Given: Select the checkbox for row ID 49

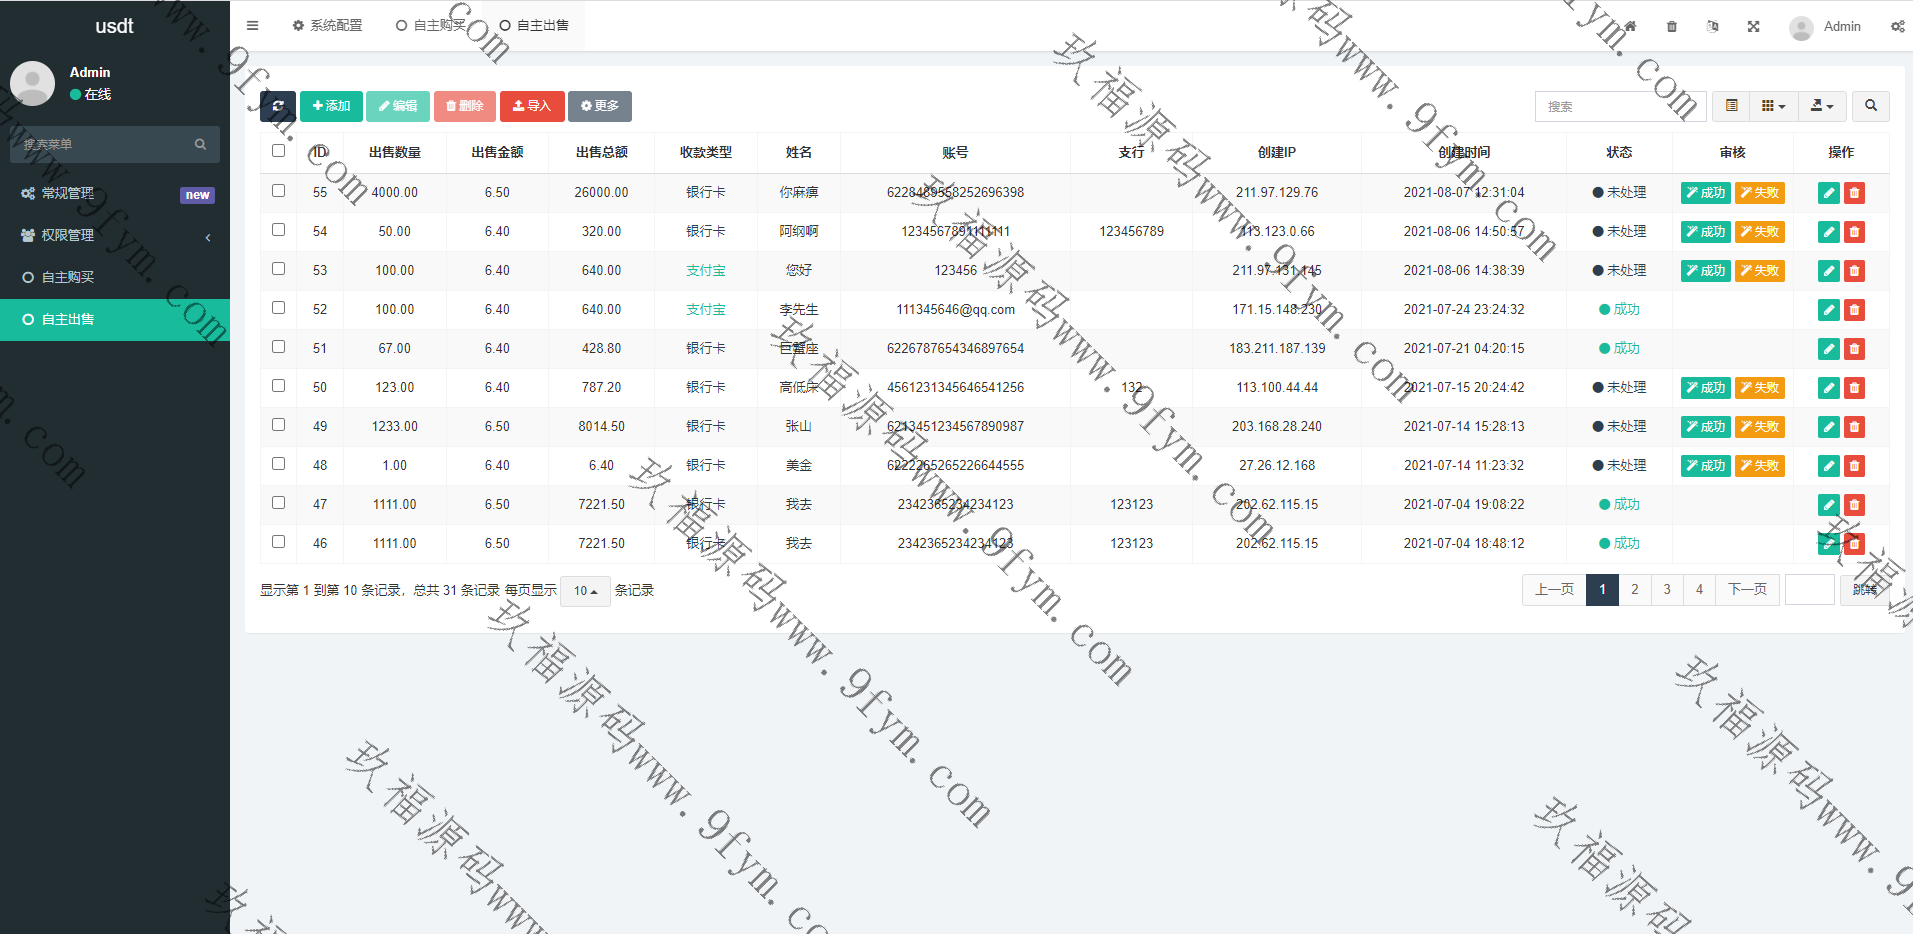Looking at the screenshot, I should click(x=279, y=425).
